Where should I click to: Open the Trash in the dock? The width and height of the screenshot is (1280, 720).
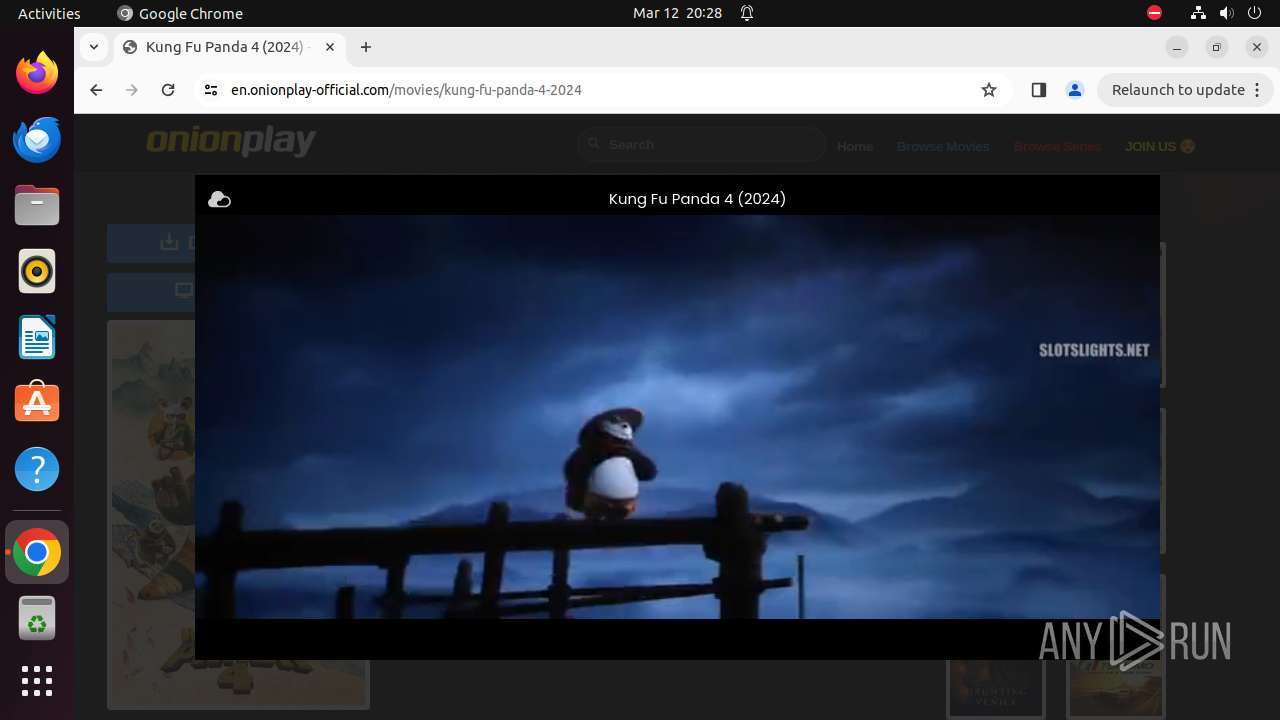click(x=37, y=619)
